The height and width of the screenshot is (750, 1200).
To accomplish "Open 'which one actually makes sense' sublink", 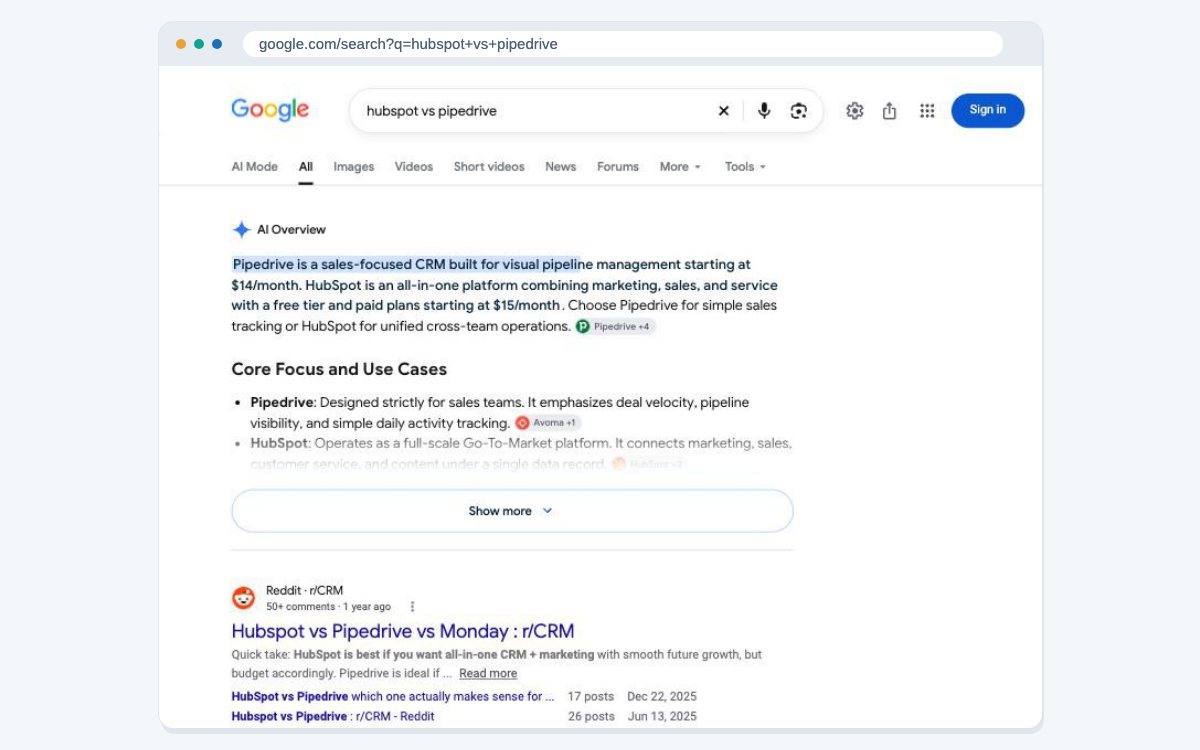I will pos(393,696).
